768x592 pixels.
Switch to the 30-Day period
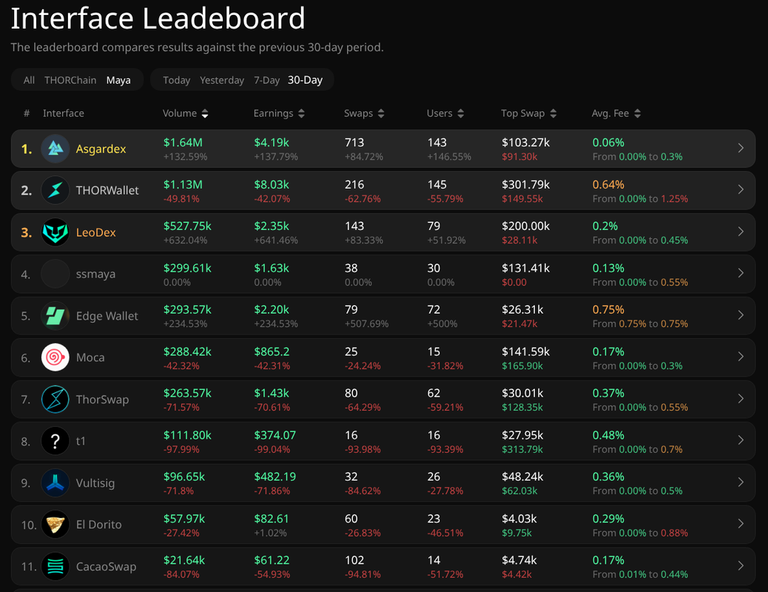tap(305, 80)
